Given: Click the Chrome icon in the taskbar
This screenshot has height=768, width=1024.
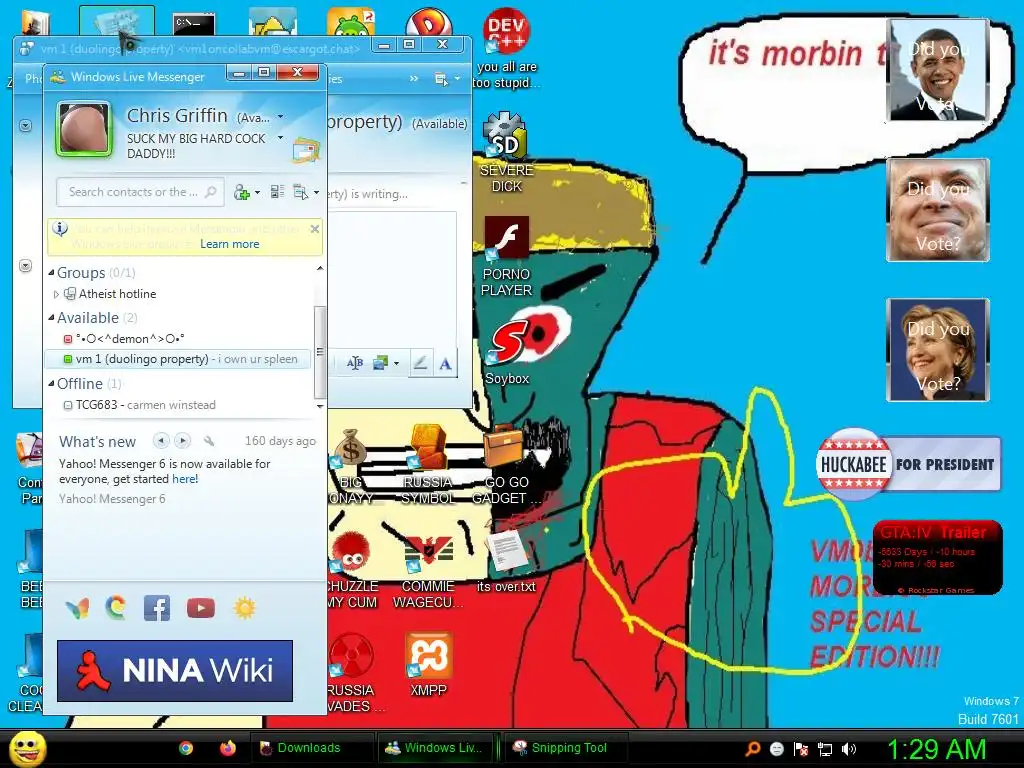Looking at the screenshot, I should point(186,748).
